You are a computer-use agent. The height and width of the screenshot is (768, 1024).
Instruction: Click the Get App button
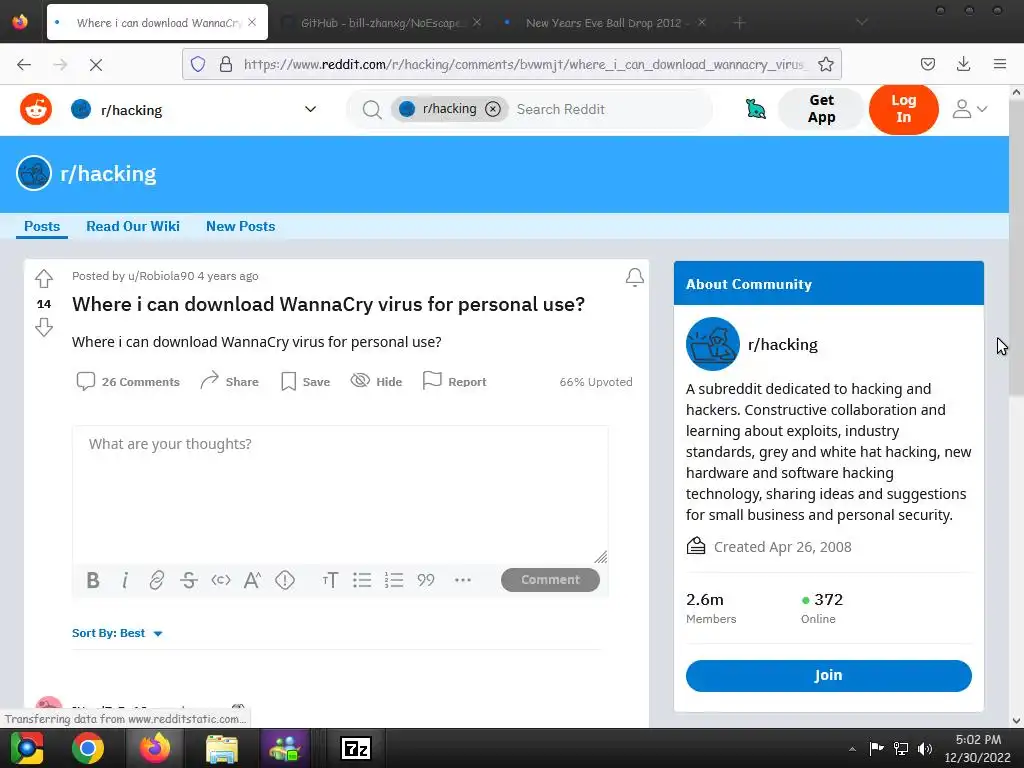click(821, 109)
